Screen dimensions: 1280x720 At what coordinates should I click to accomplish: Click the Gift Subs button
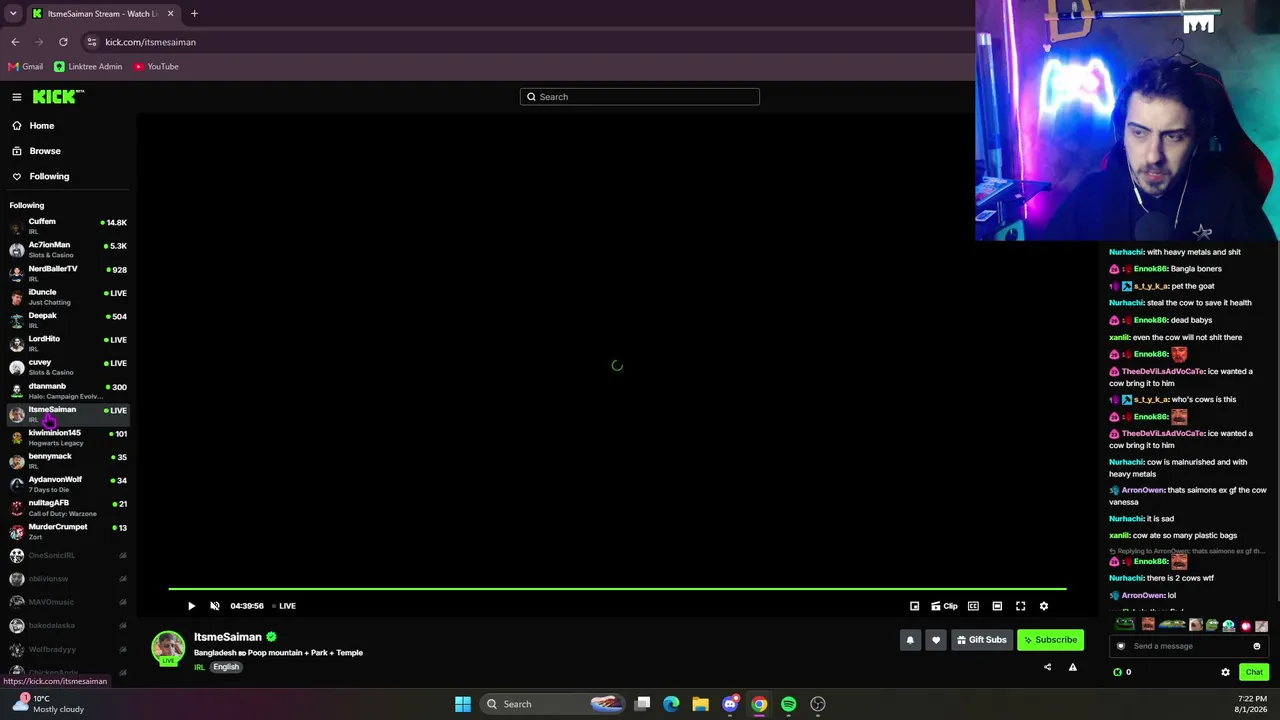981,640
